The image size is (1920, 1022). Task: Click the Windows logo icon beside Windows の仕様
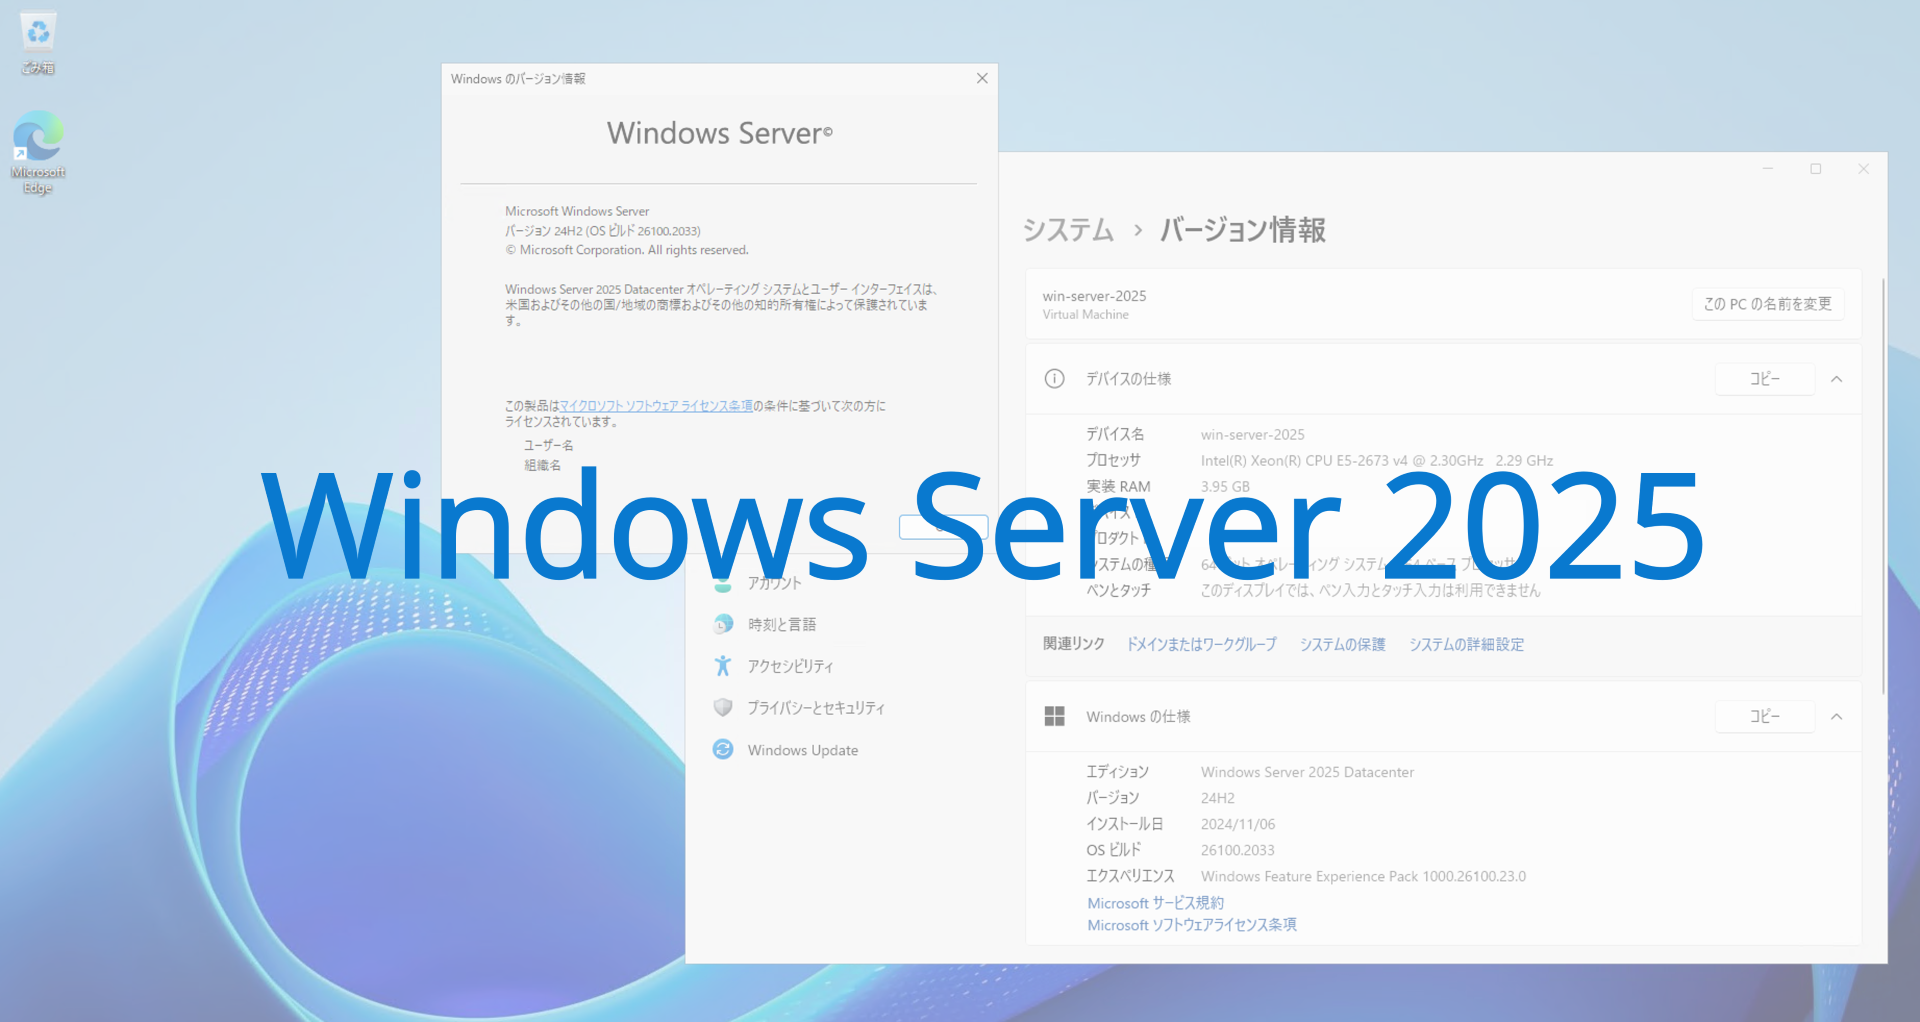[x=1054, y=716]
